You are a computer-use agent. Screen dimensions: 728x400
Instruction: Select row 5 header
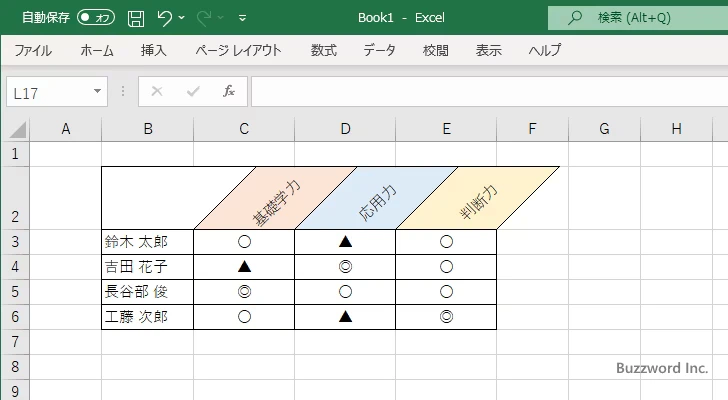[15, 292]
